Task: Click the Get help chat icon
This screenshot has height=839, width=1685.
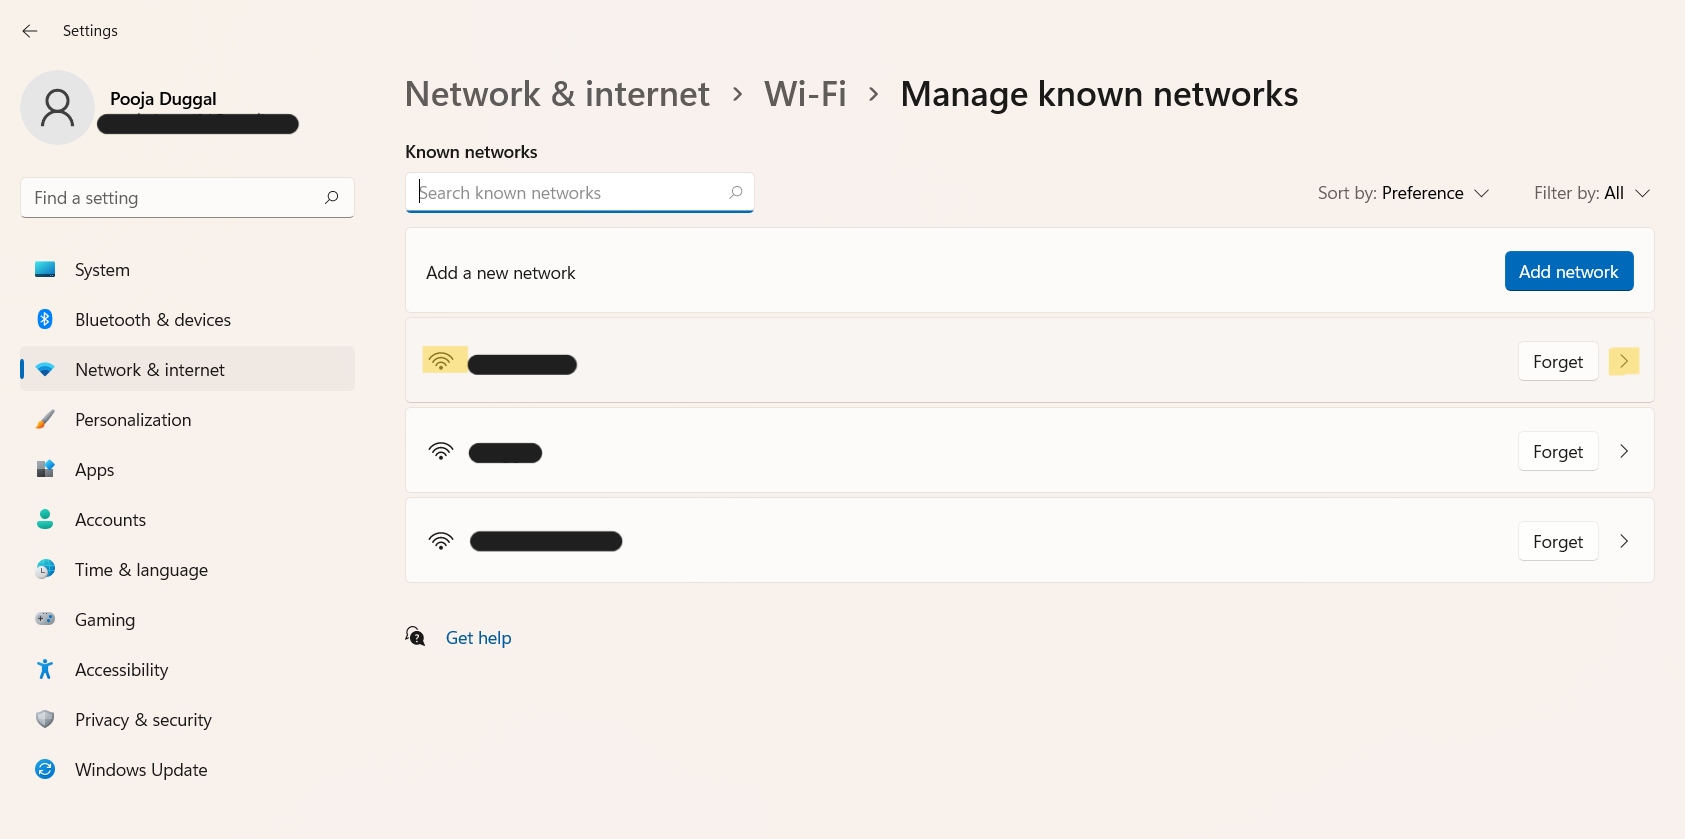Action: point(416,637)
